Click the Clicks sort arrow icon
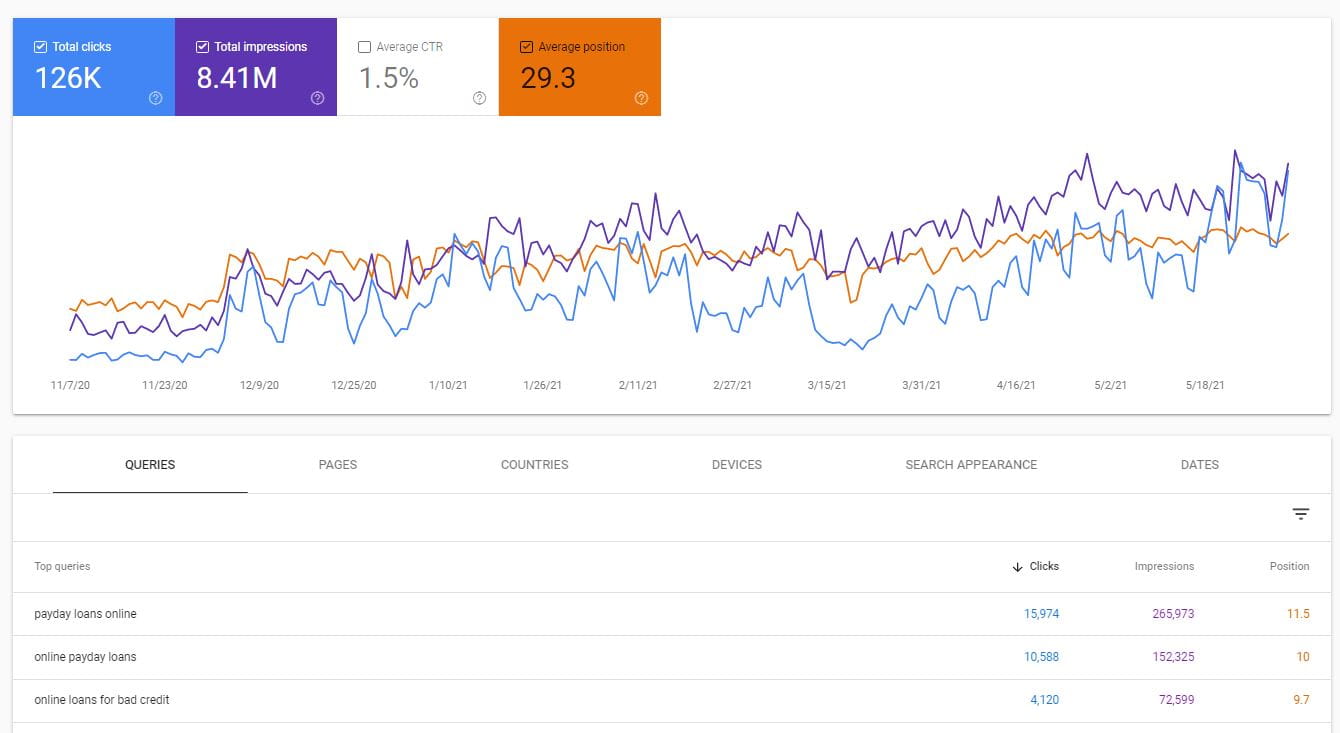Image resolution: width=1340 pixels, height=733 pixels. (1017, 566)
